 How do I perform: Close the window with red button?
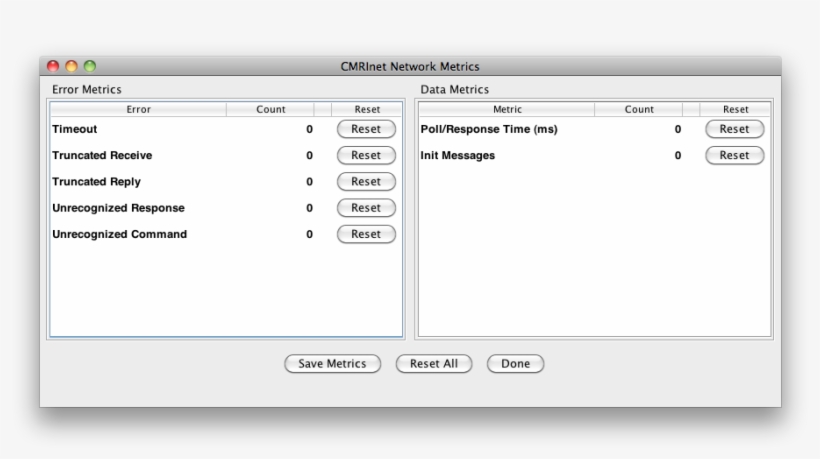point(53,66)
